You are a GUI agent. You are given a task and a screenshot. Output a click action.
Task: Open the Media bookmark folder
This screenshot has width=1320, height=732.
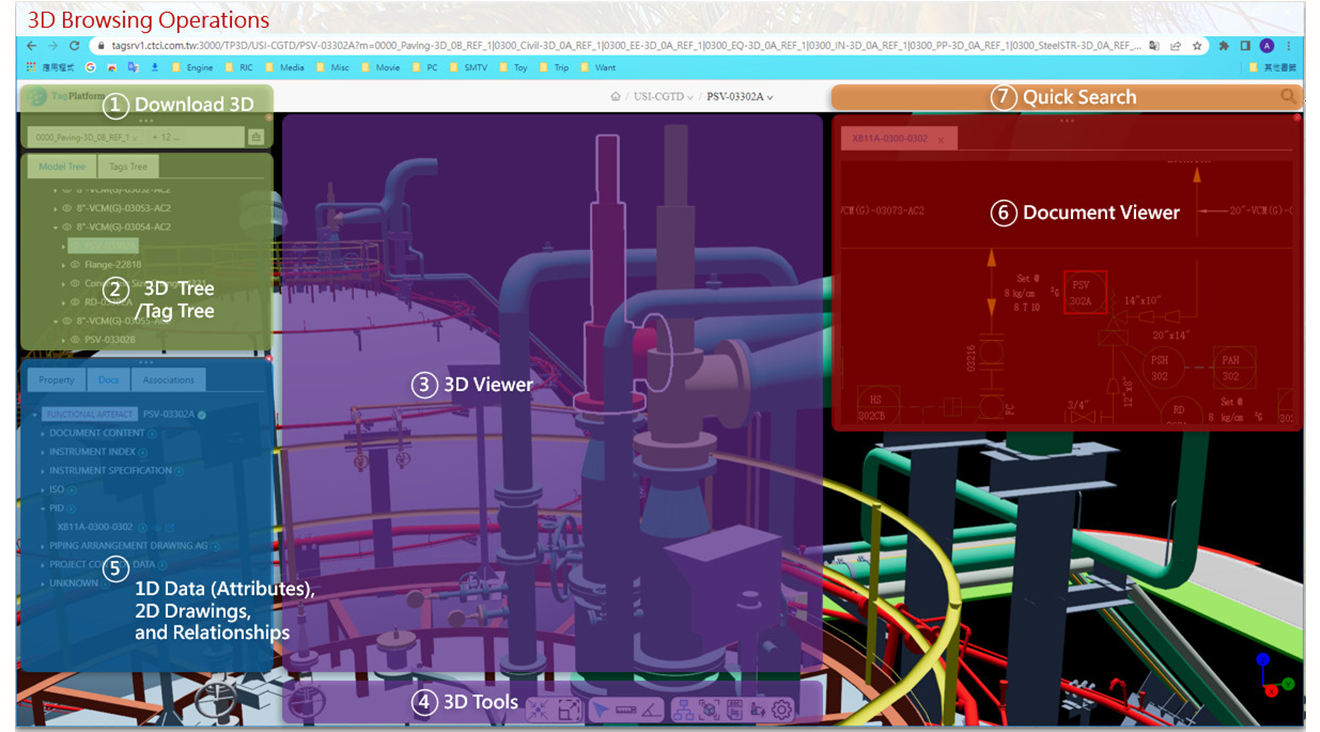[285, 68]
